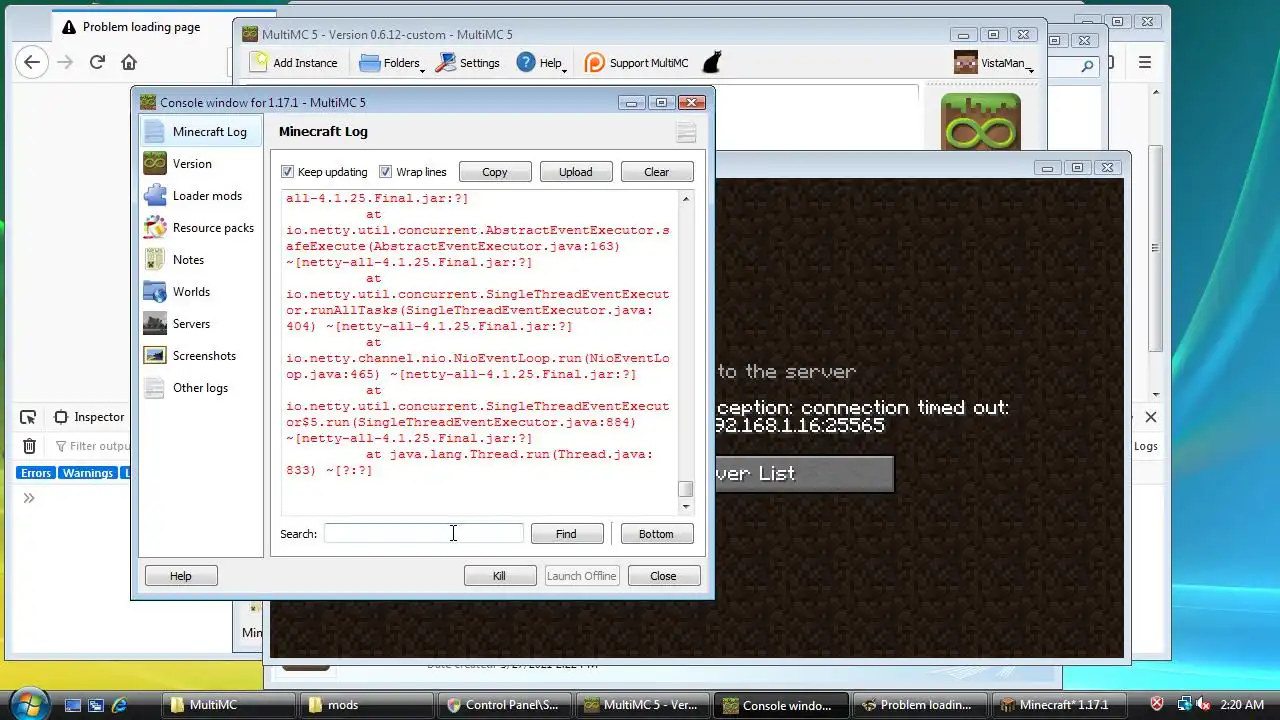Click the log scrollbar up arrow
This screenshot has height=720, width=1280.
[686, 199]
